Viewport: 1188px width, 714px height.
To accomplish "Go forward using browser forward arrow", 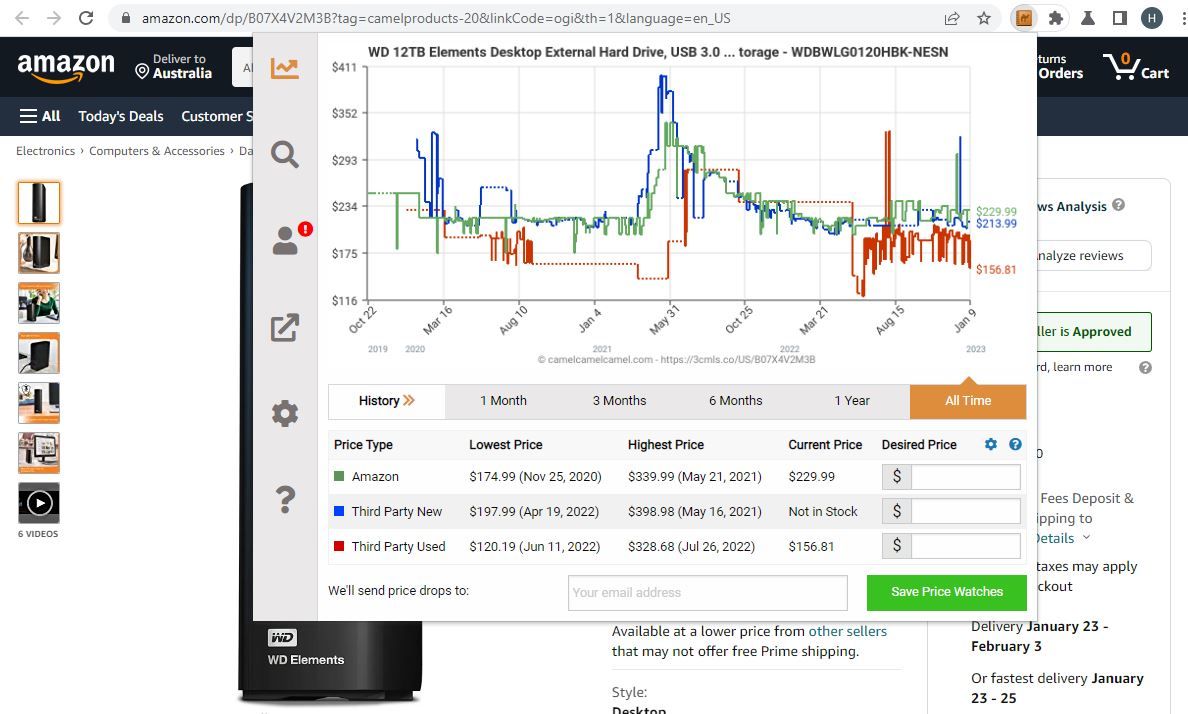I will coord(54,17).
